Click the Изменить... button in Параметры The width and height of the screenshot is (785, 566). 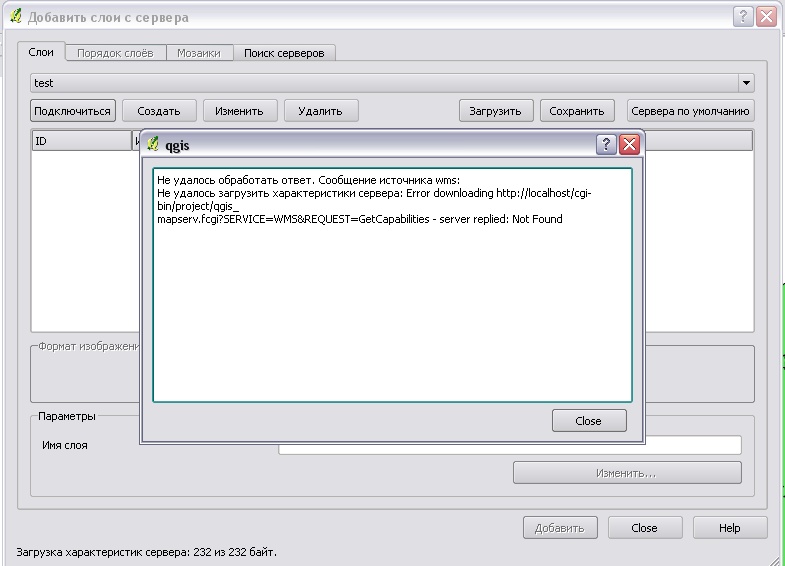coord(627,473)
